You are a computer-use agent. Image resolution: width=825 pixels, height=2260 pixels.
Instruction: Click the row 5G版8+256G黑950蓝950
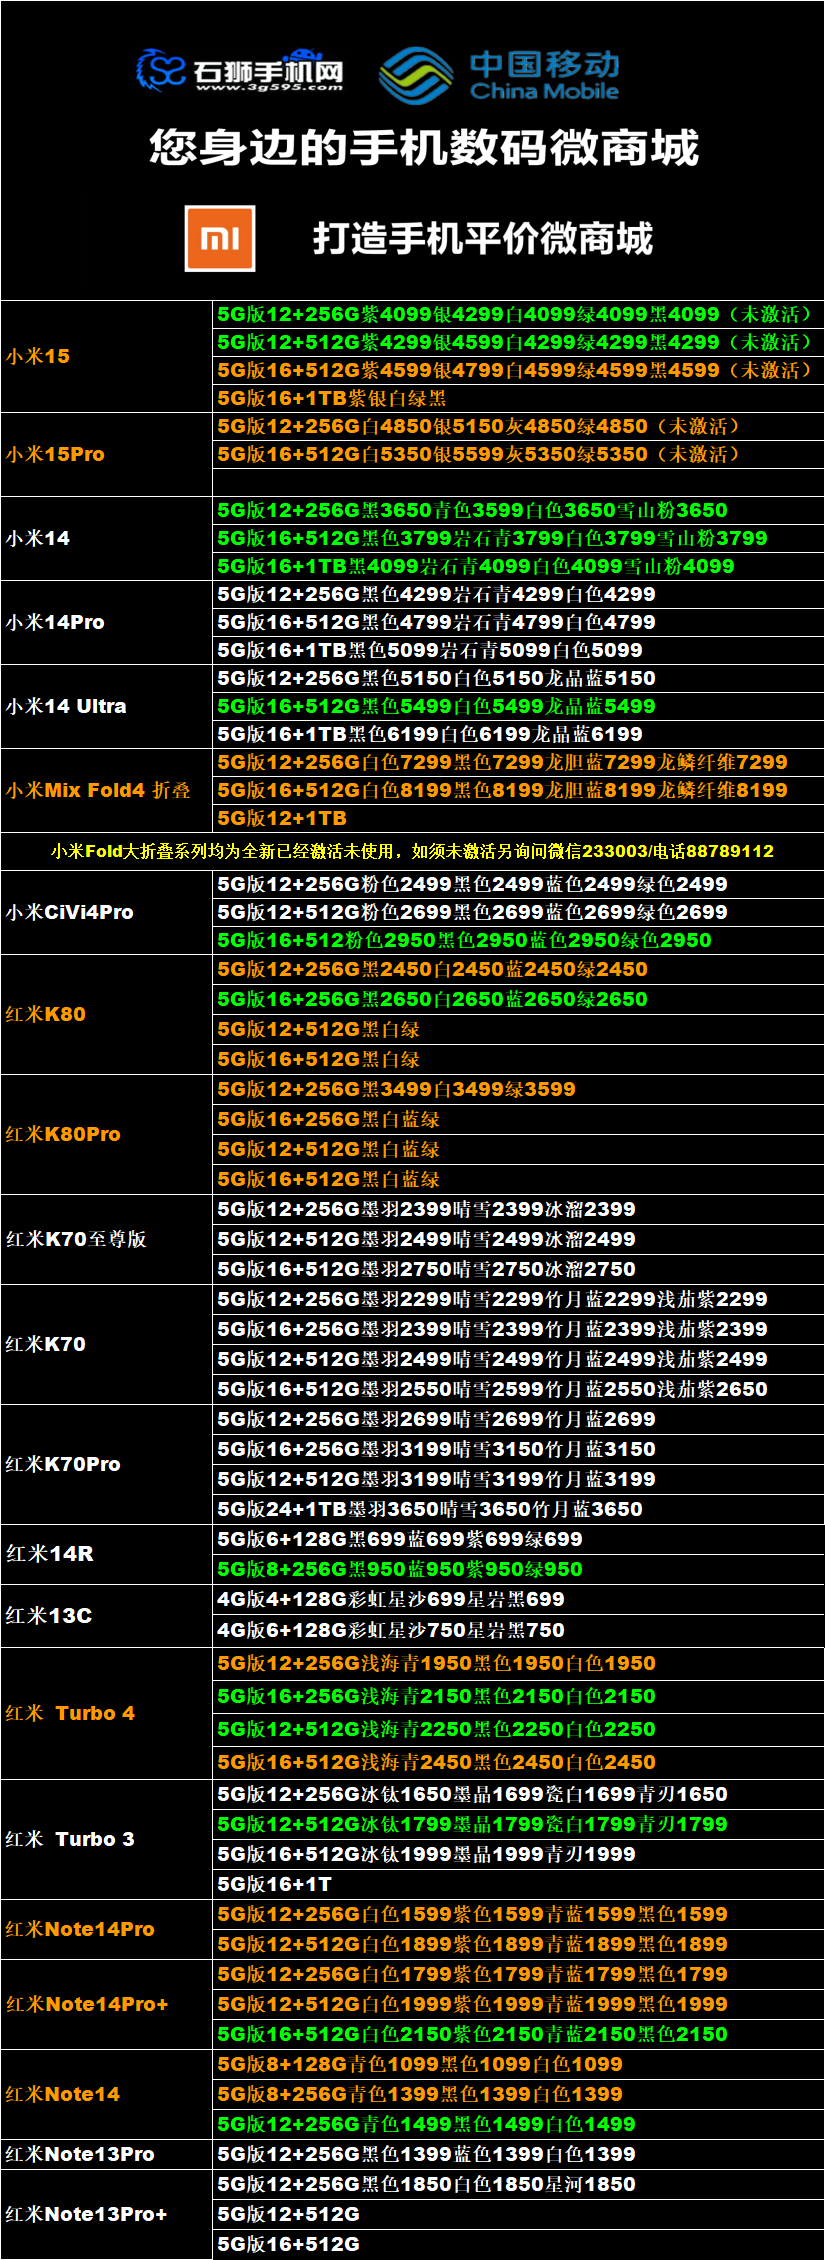518,1569
